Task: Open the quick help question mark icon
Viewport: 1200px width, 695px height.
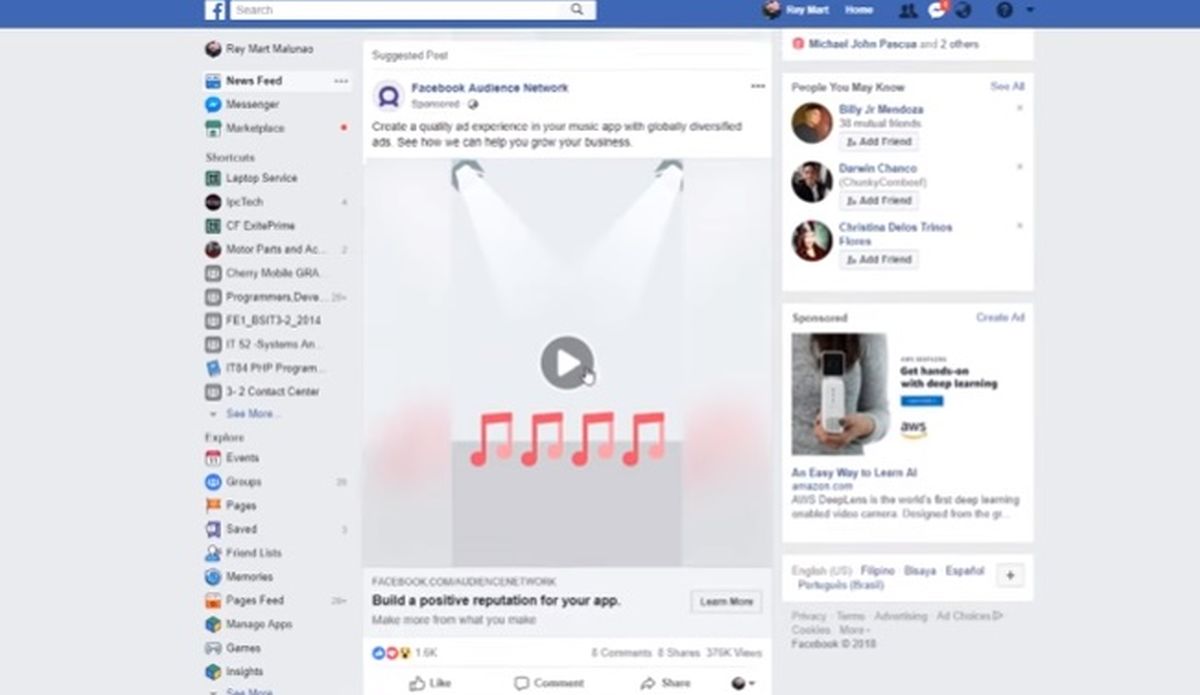Action: coord(1004,10)
